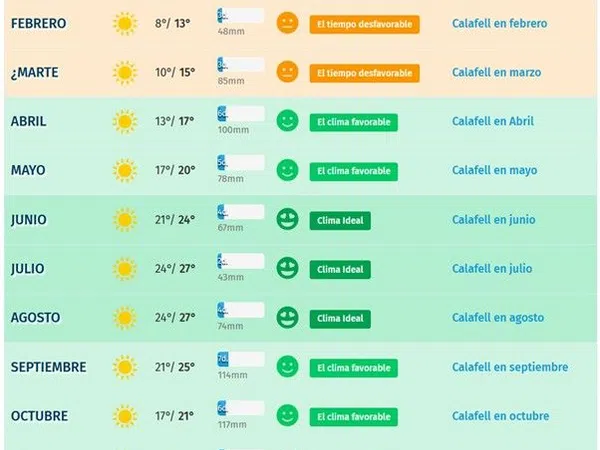This screenshot has width=600, height=450.
Task: Click the sun icon beside JUNIO
Action: (x=124, y=219)
